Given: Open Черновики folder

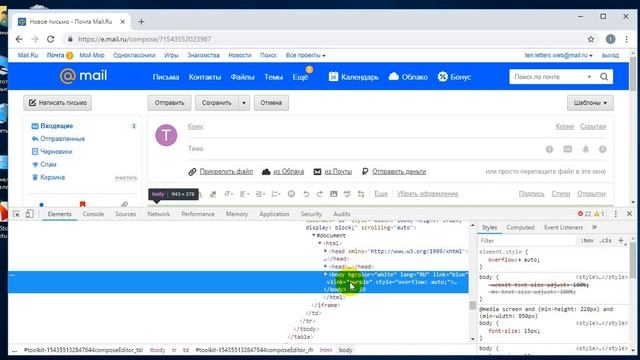Looking at the screenshot, I should pyautogui.click(x=56, y=151).
